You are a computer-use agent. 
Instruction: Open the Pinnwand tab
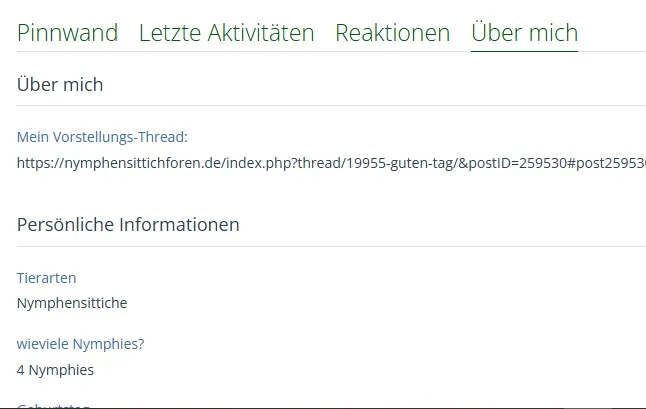pyautogui.click(x=67, y=33)
